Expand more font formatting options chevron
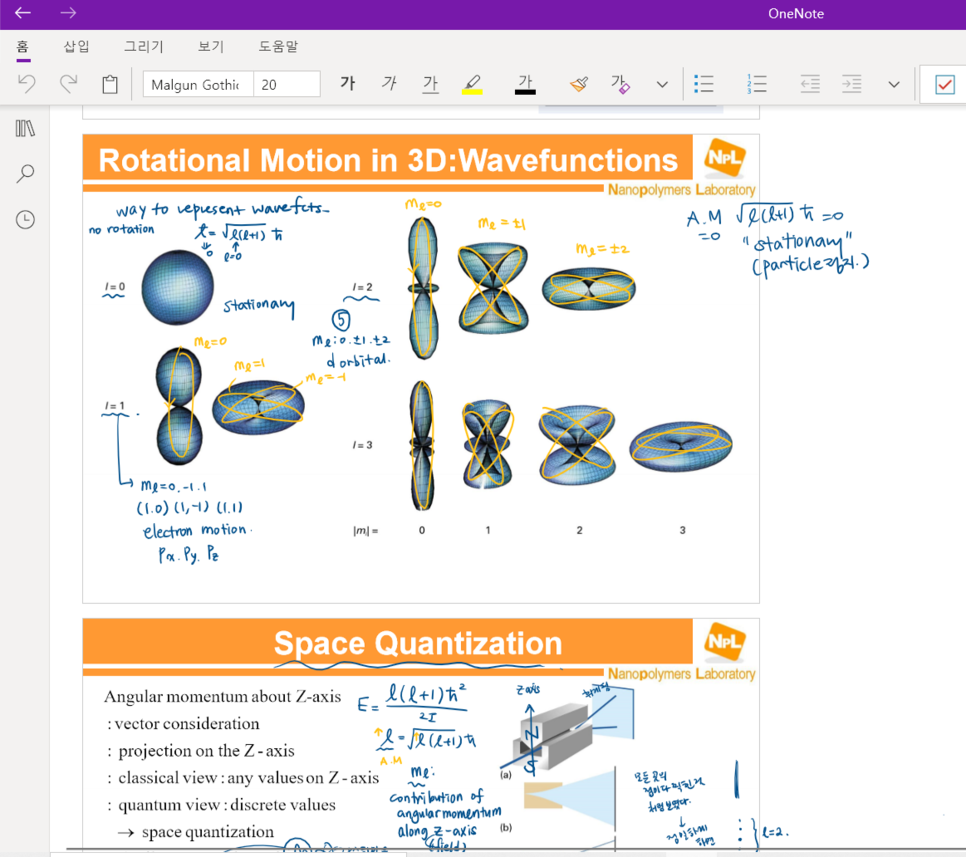The height and width of the screenshot is (857, 966). click(x=662, y=84)
